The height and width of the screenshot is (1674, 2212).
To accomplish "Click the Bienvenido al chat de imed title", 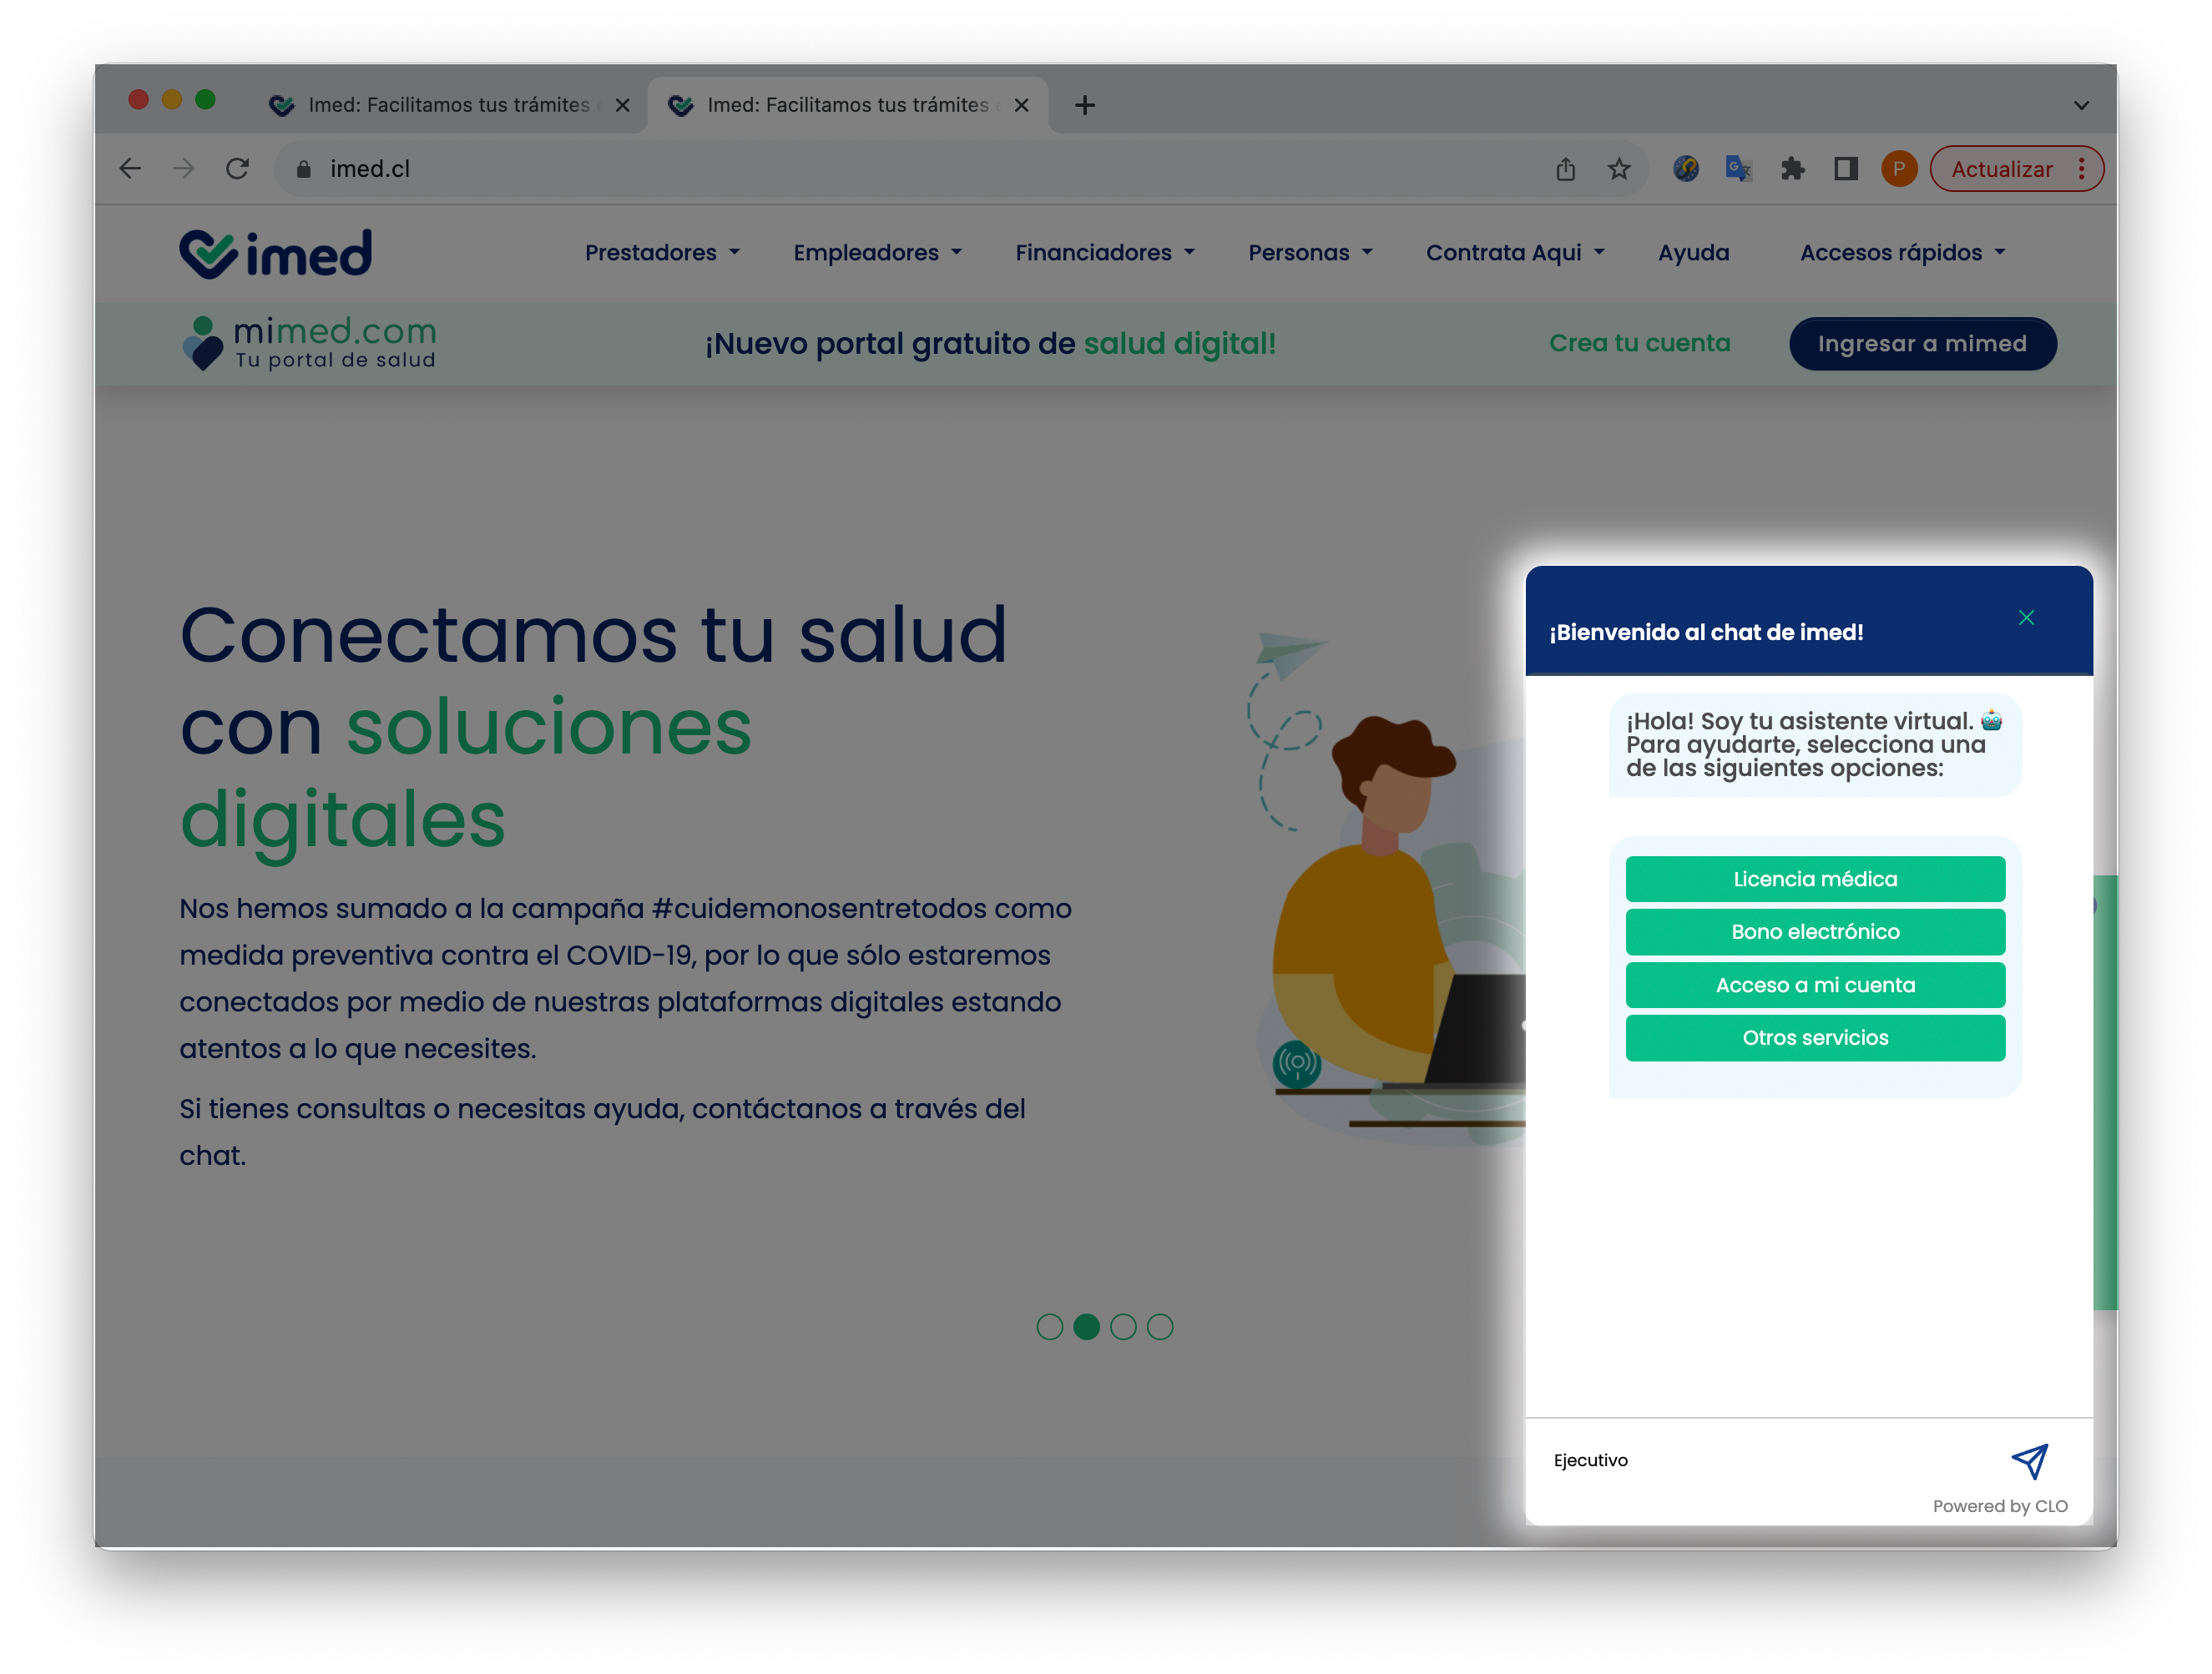I will point(1706,632).
